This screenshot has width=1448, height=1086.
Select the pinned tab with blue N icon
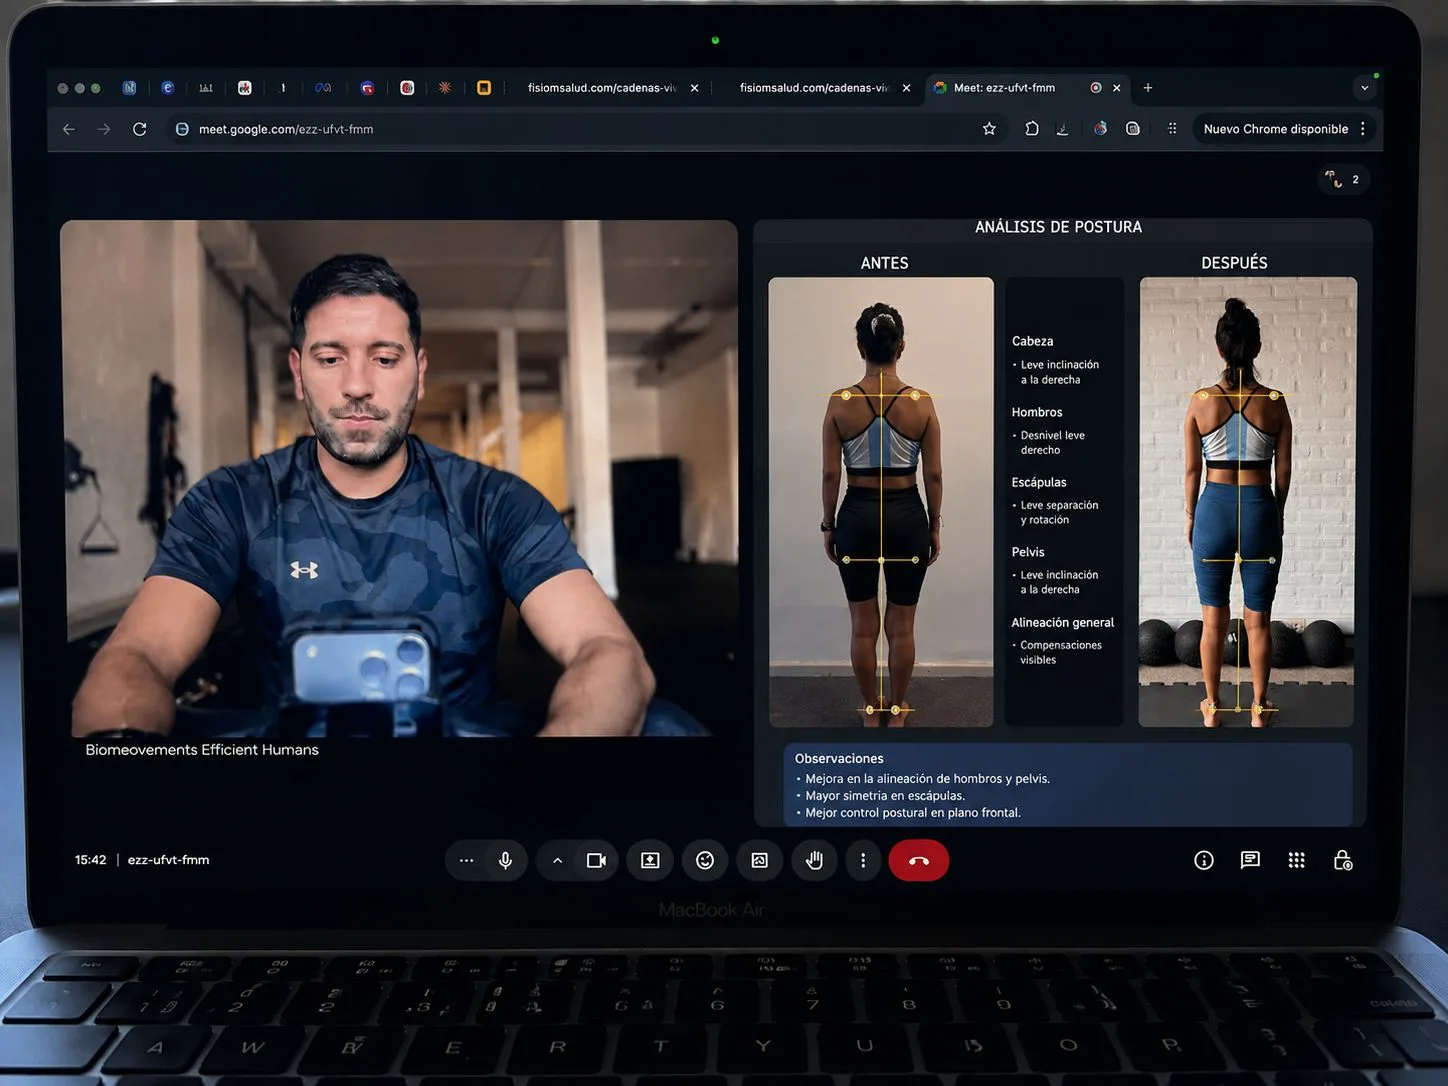(x=129, y=88)
